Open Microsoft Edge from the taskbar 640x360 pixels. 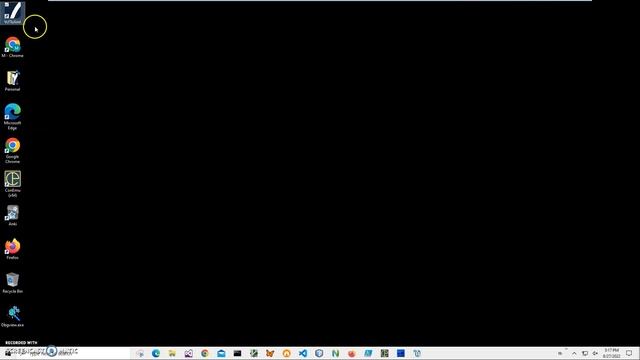click(156, 353)
